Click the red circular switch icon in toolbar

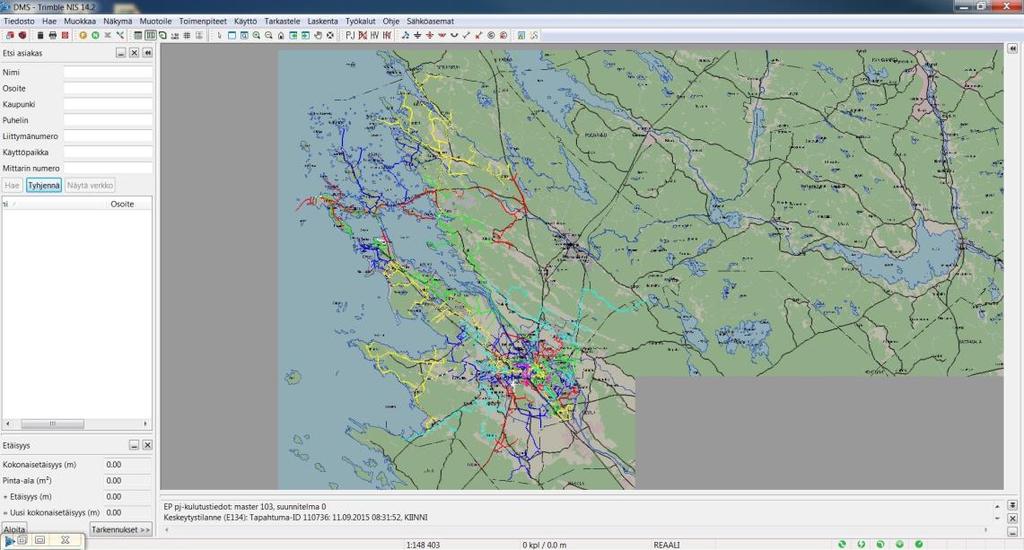504,35
